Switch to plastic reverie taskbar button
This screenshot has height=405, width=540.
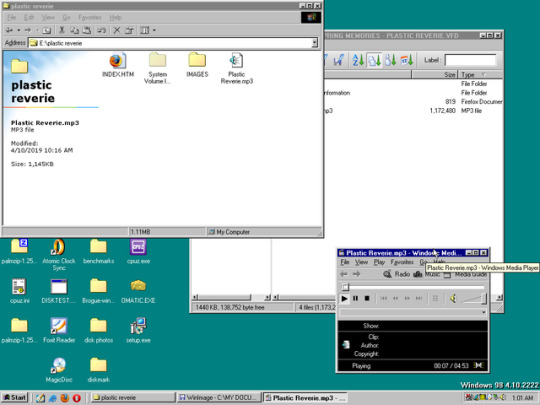coord(132,398)
